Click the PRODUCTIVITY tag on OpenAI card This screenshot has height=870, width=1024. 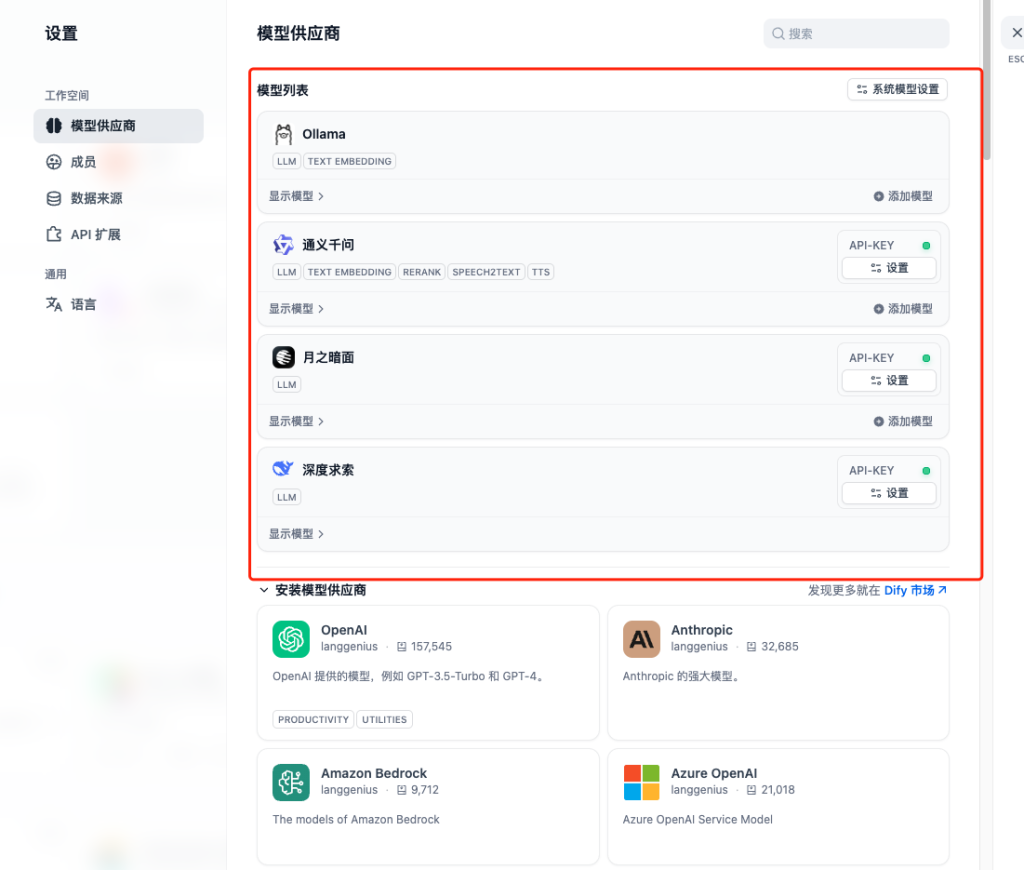tap(313, 720)
